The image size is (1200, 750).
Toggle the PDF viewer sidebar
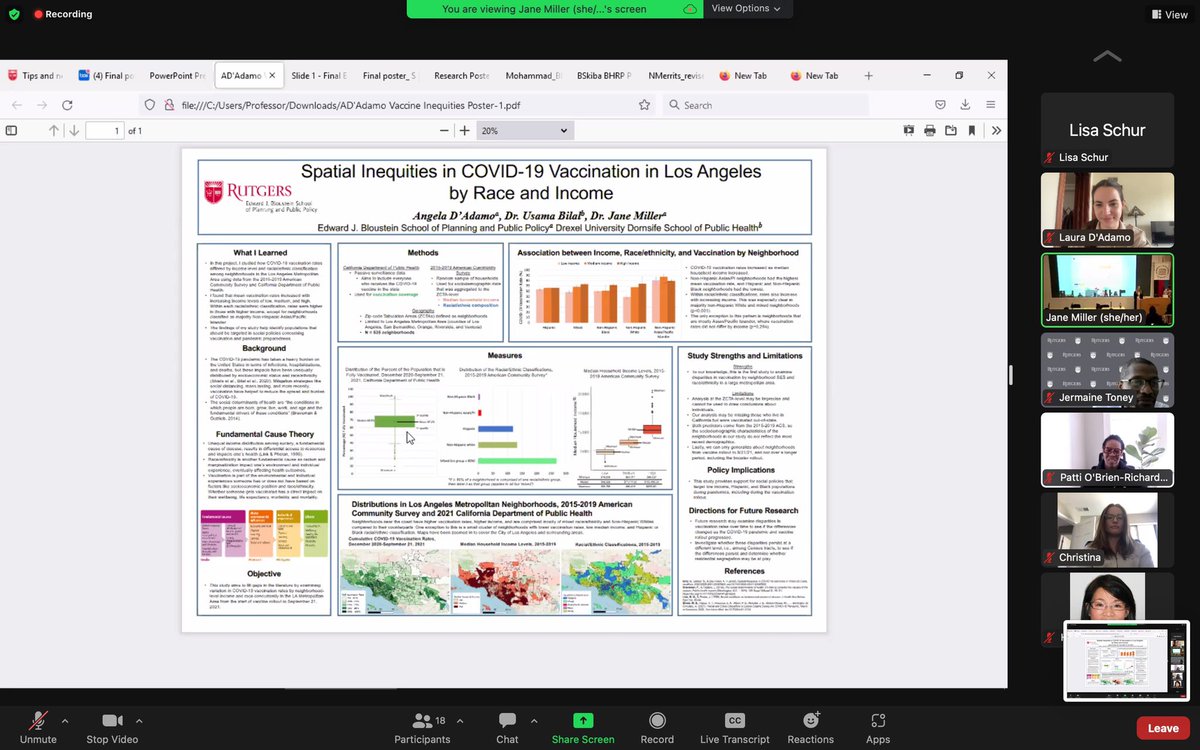pos(12,130)
